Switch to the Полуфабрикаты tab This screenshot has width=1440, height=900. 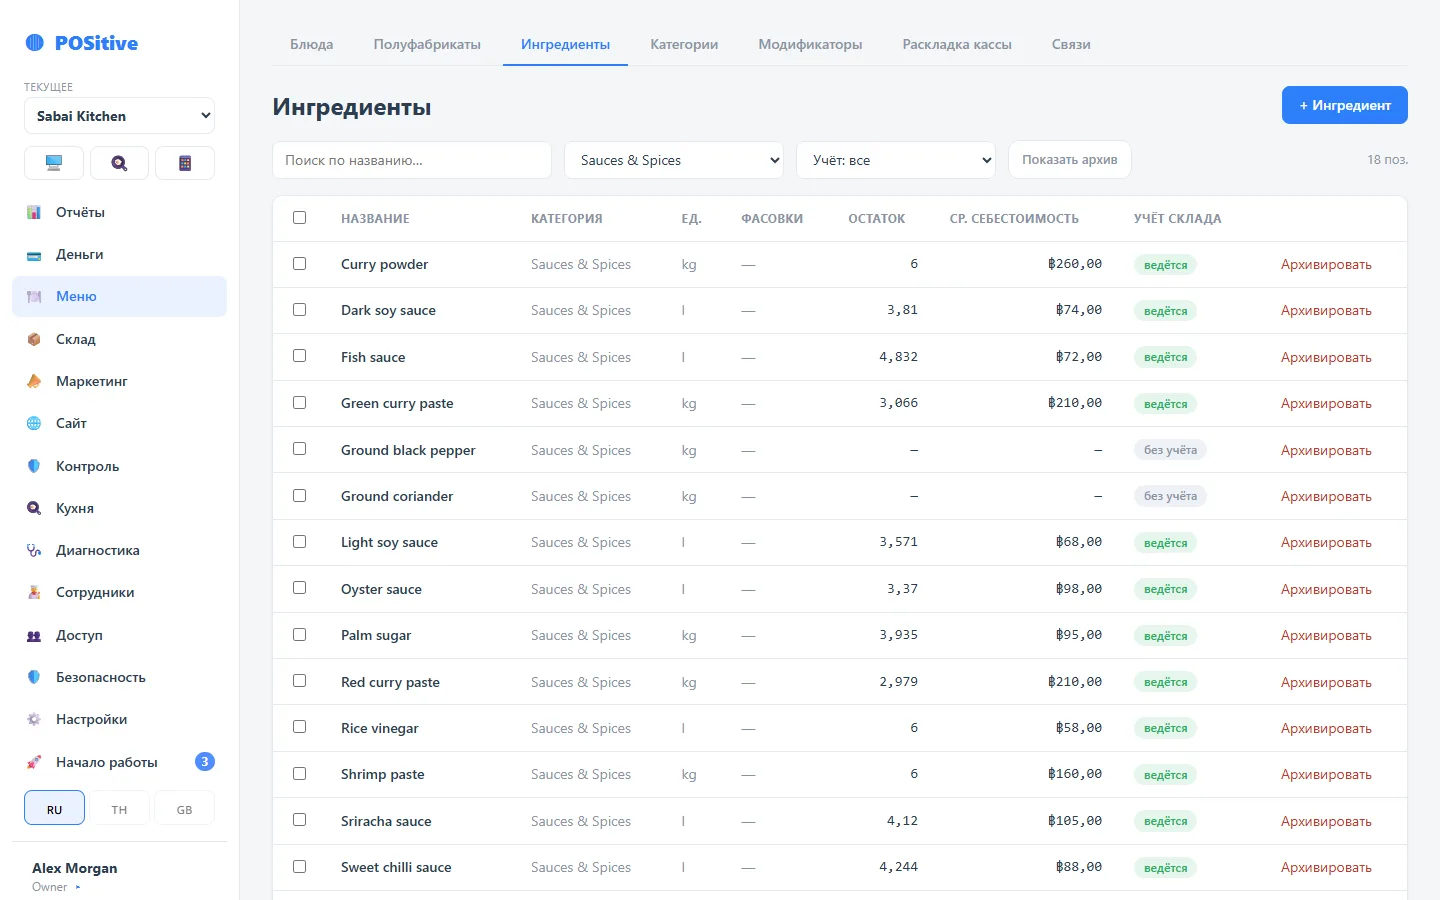pos(427,44)
